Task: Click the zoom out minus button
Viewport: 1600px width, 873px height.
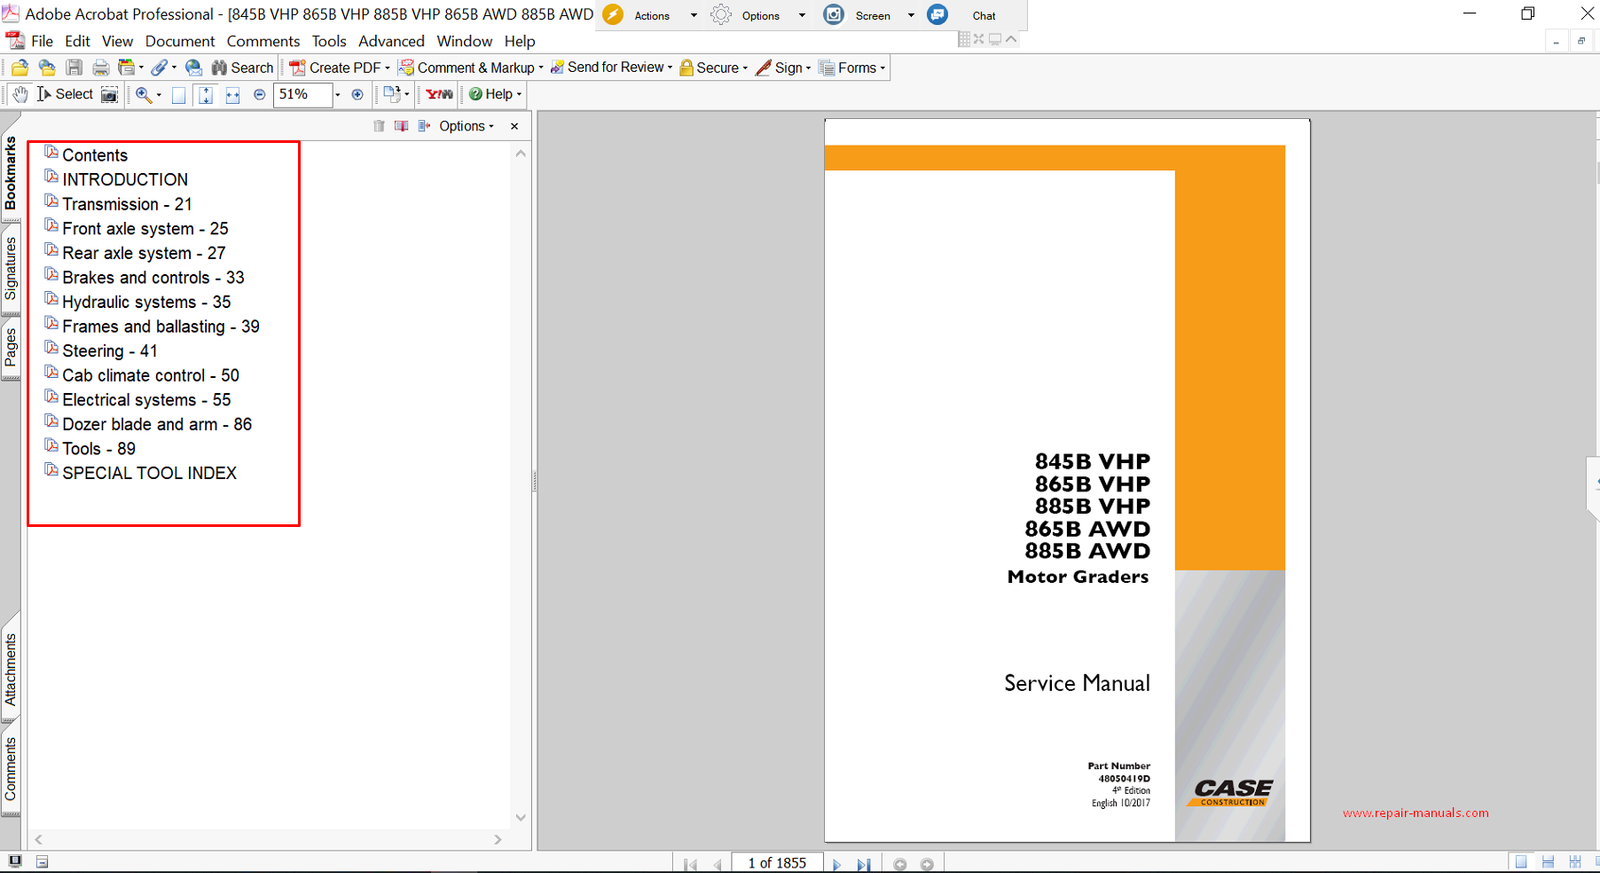Action: [x=260, y=94]
